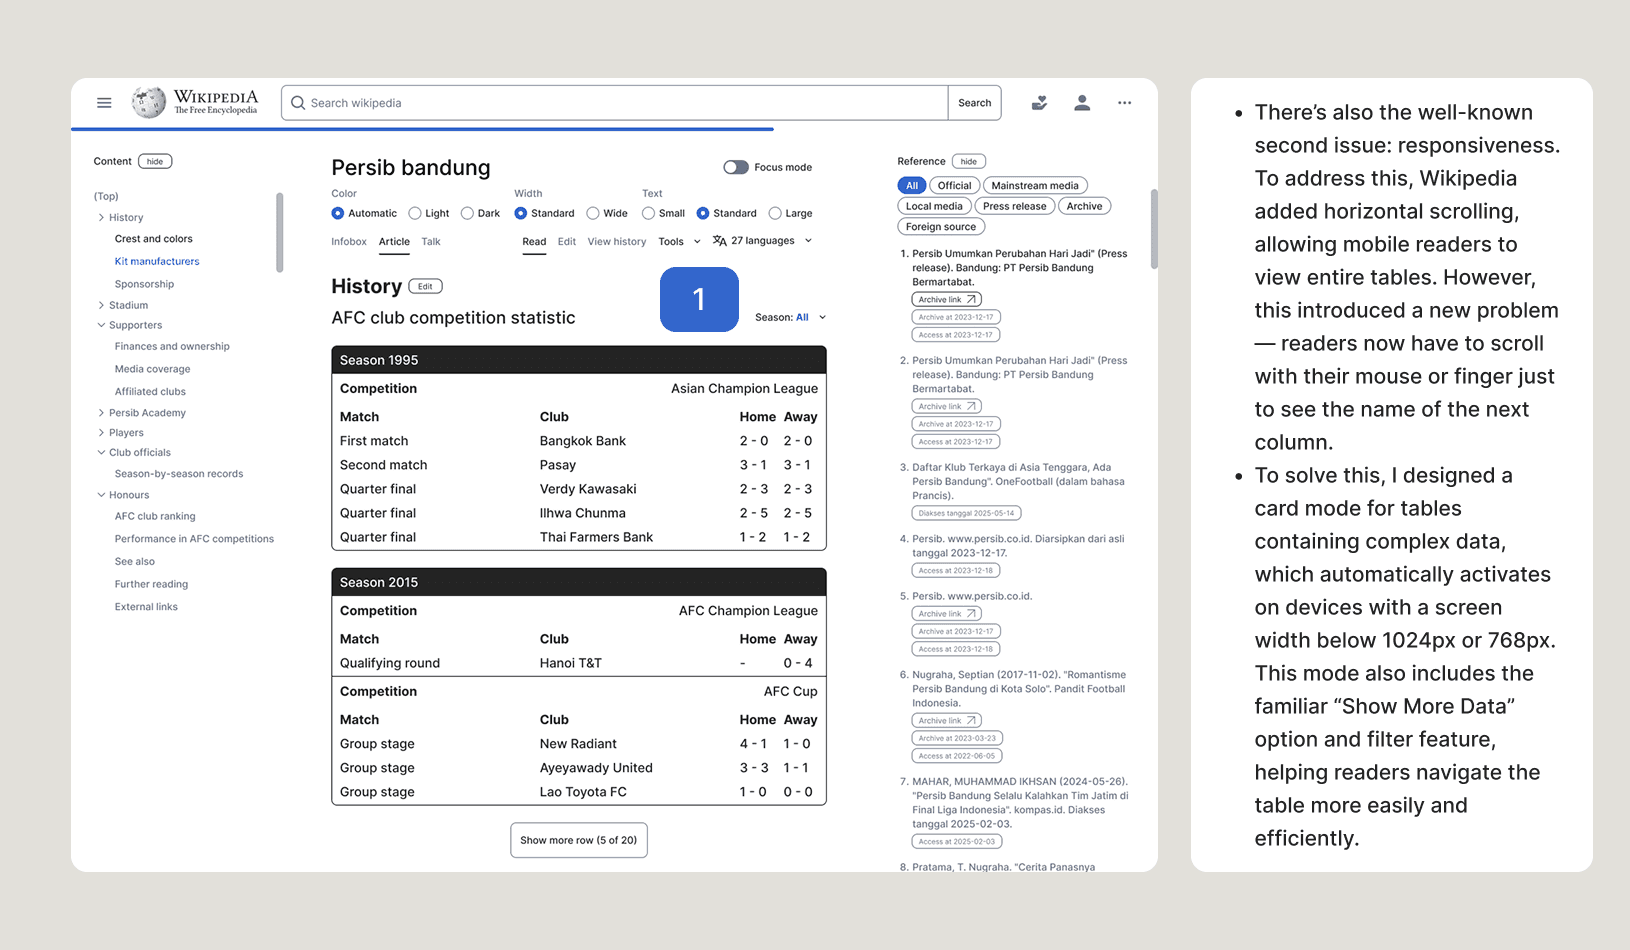Click the Reference panel scrollbar
This screenshot has width=1630, height=950.
(1154, 229)
